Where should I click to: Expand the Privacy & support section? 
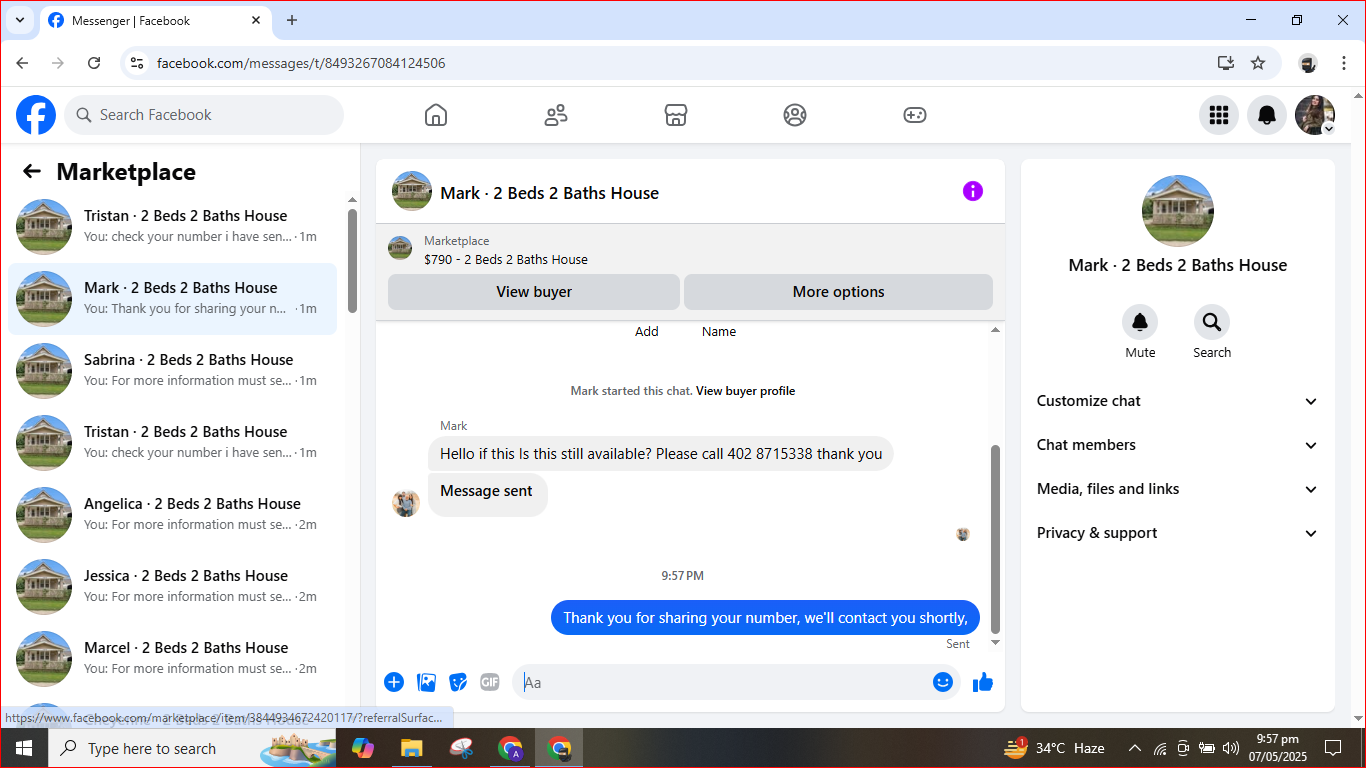tap(1178, 533)
